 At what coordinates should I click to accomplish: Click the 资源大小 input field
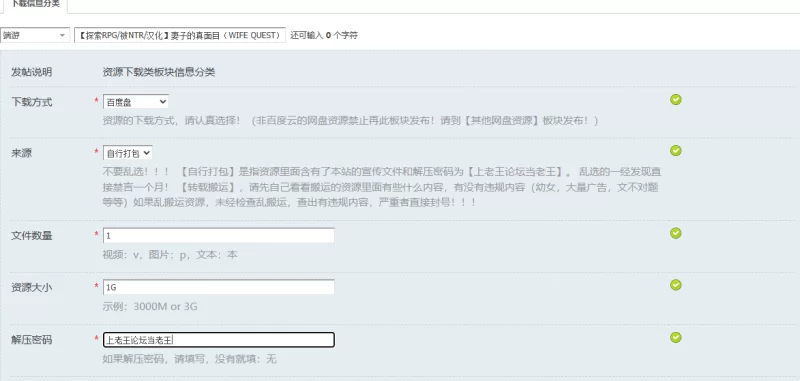[x=218, y=287]
